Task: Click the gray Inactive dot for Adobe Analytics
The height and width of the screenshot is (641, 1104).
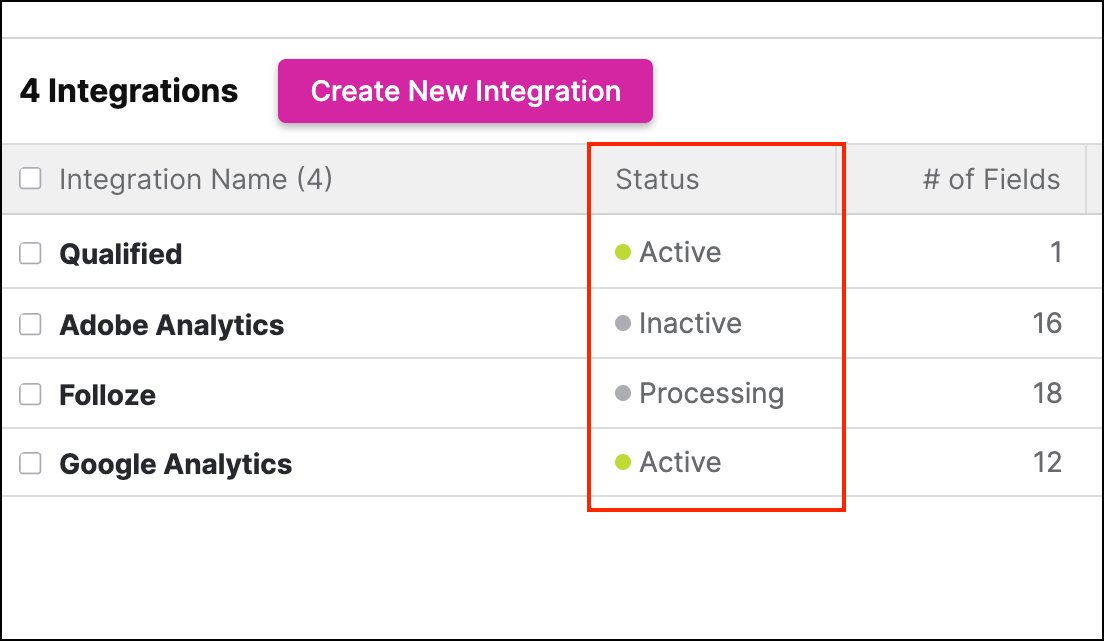Action: click(x=622, y=324)
